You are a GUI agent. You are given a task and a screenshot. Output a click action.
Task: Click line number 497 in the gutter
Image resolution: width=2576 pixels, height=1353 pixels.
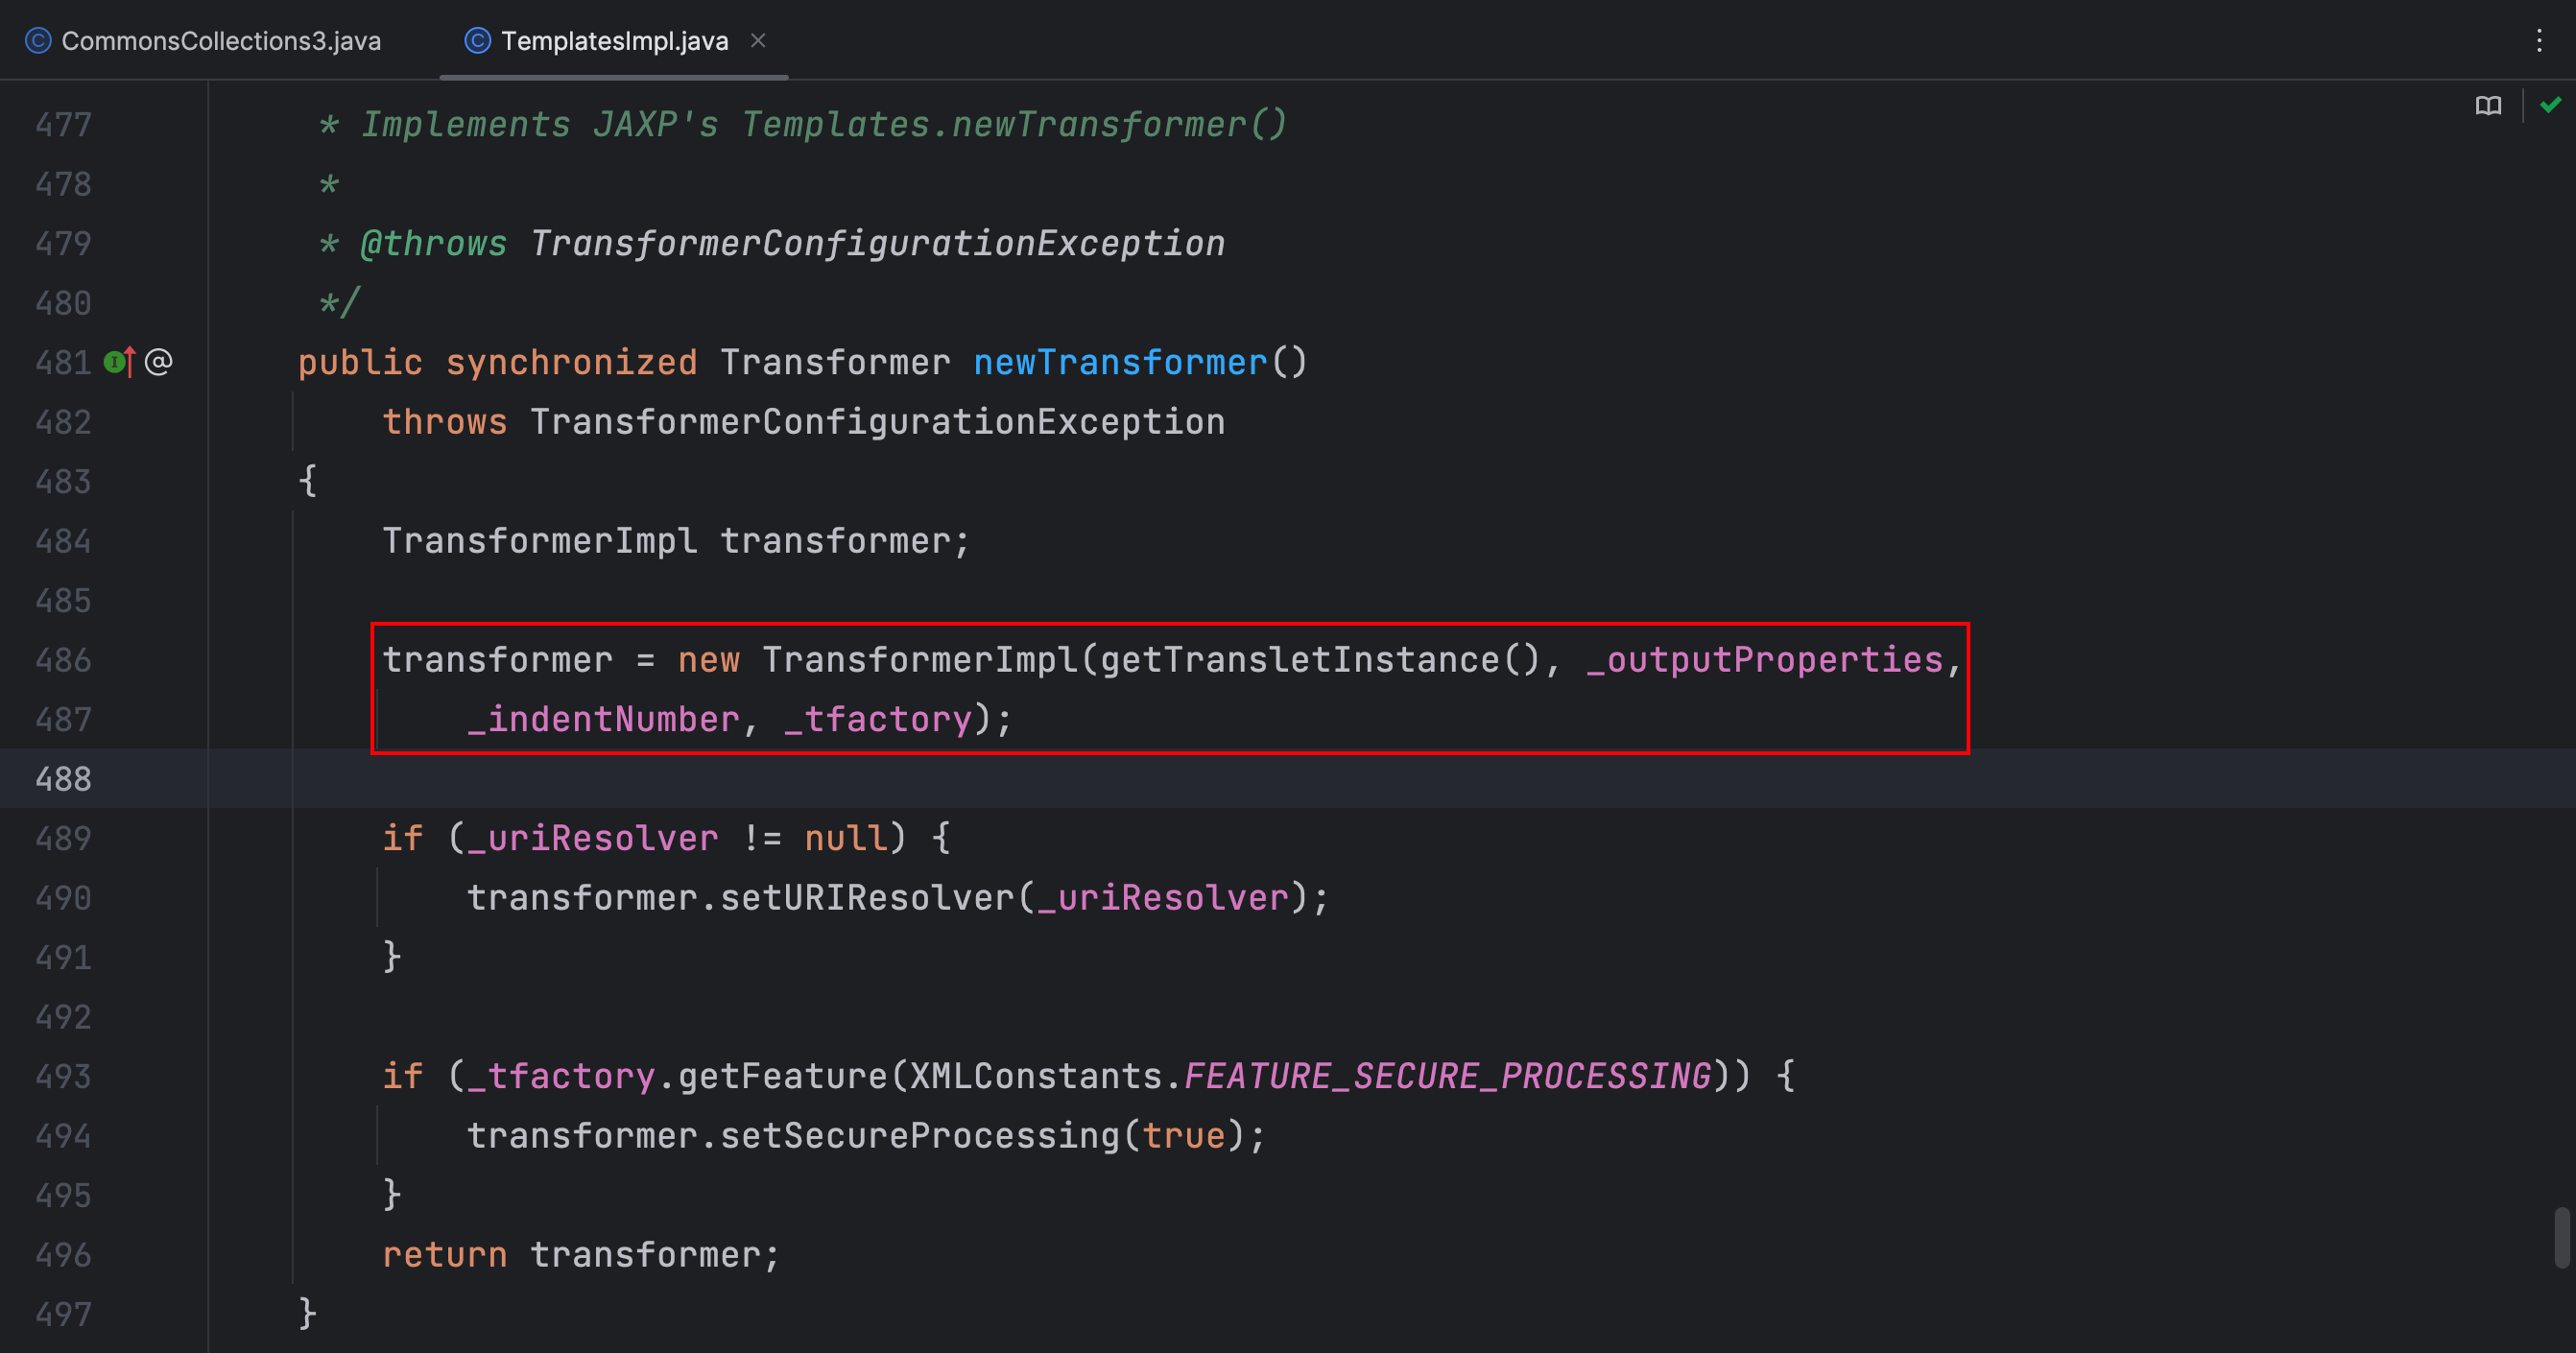point(63,1315)
